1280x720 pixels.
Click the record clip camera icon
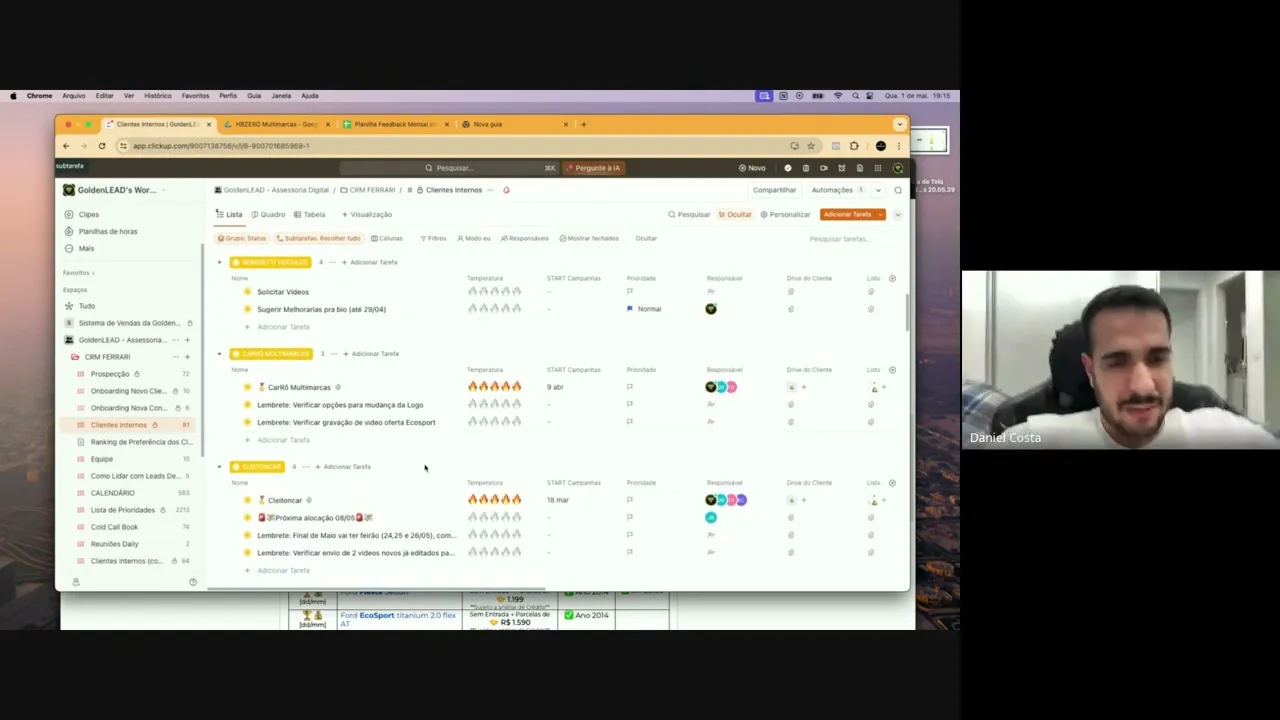(x=823, y=168)
